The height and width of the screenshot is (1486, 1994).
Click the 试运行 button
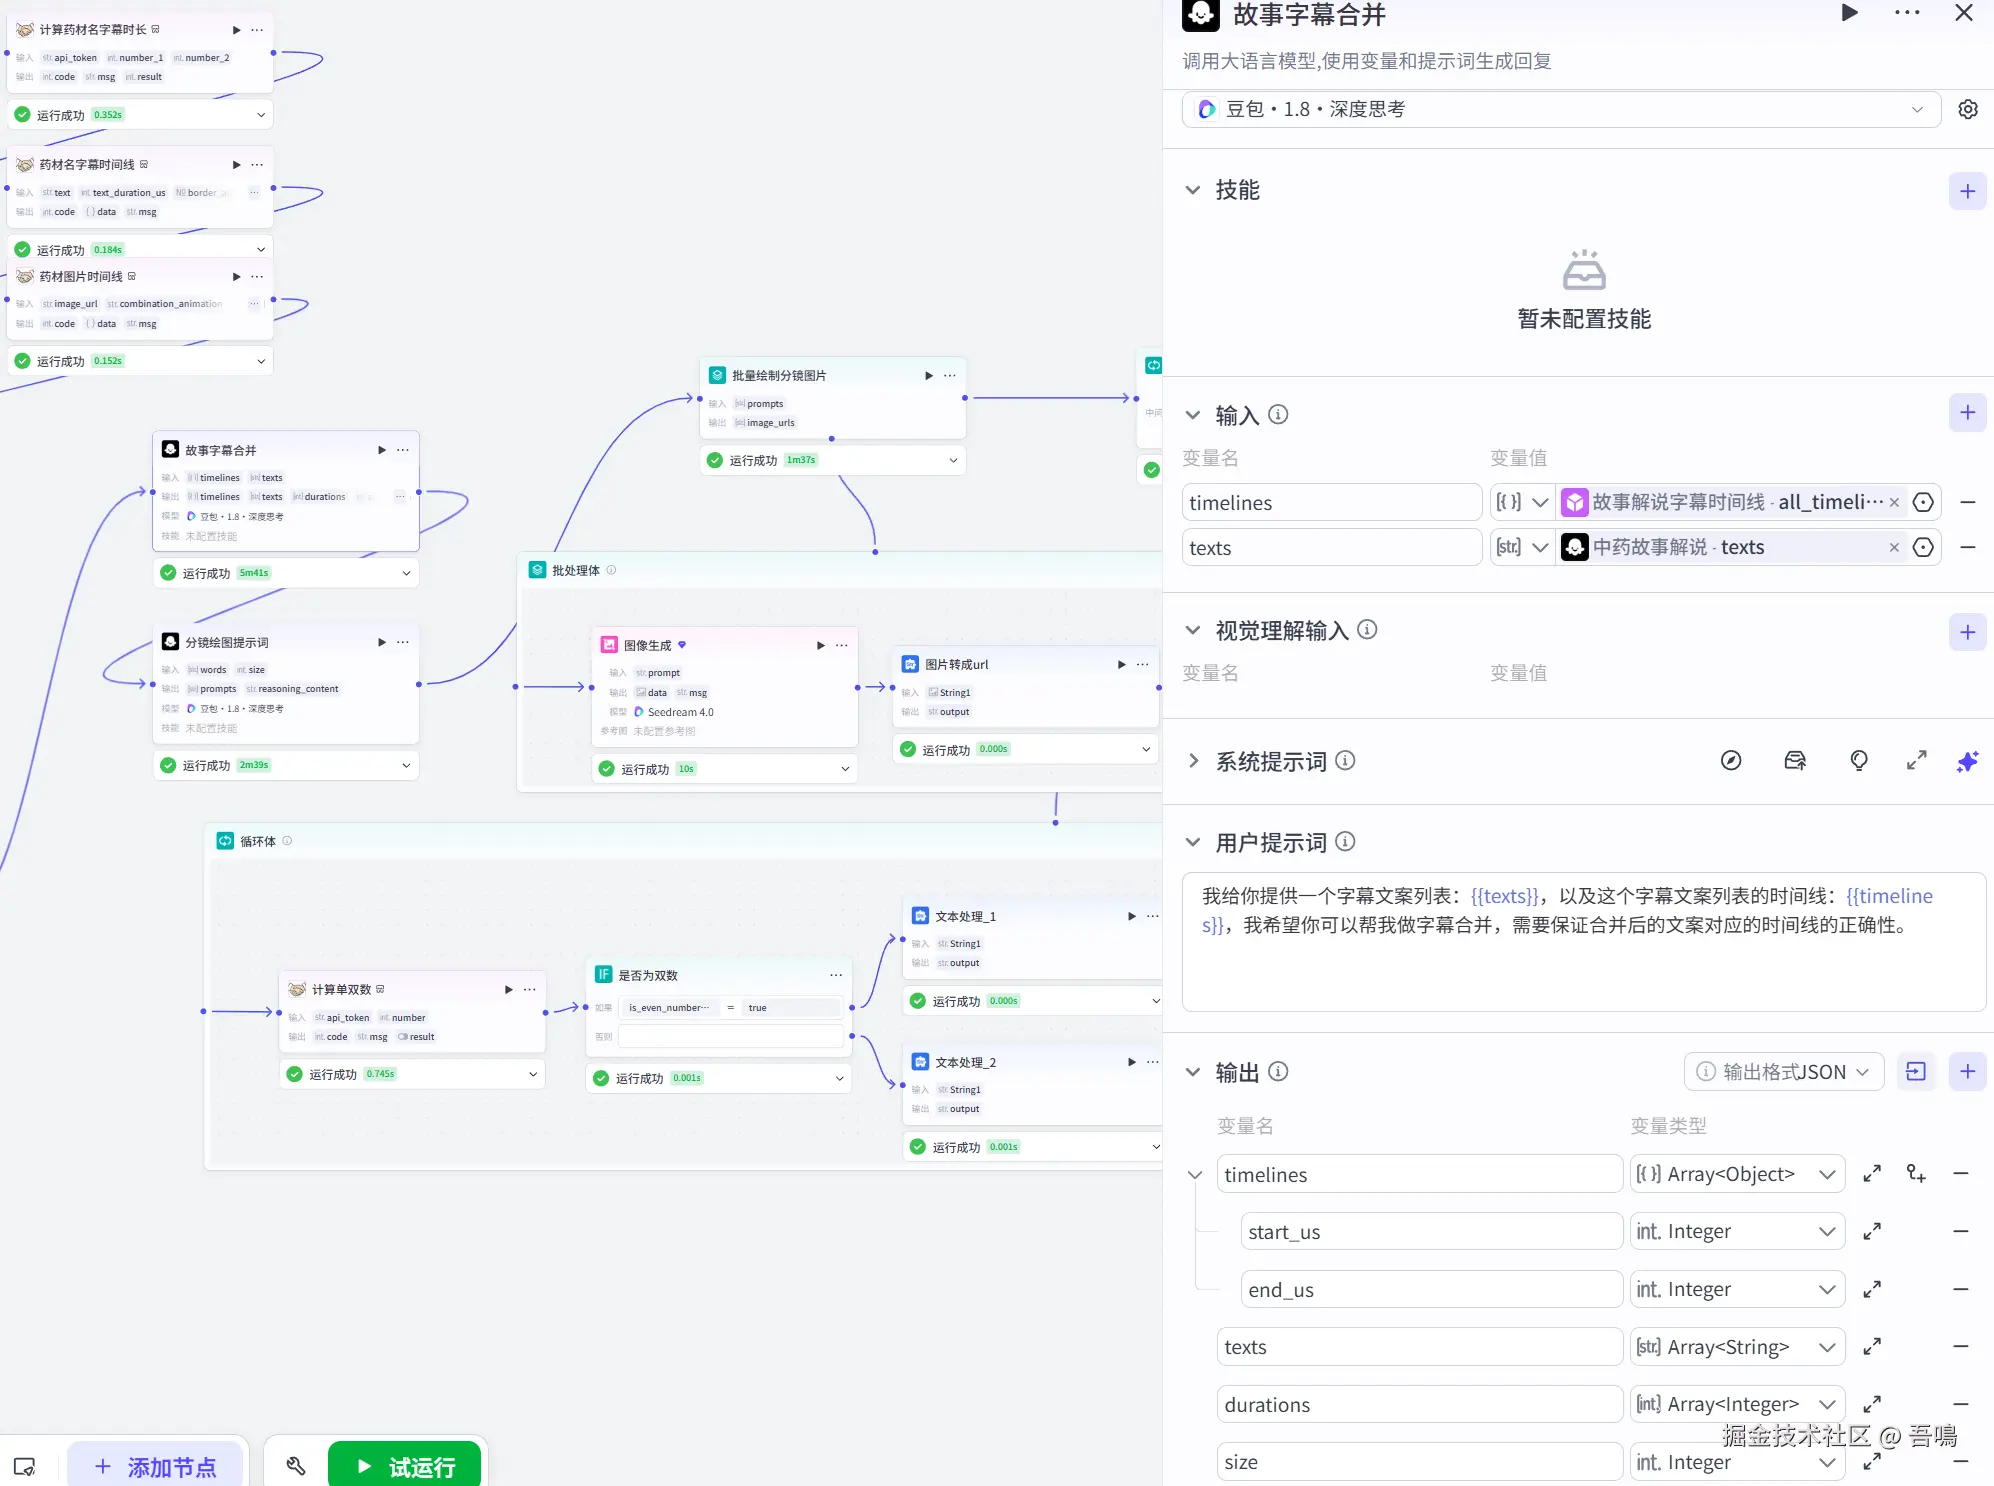(405, 1466)
